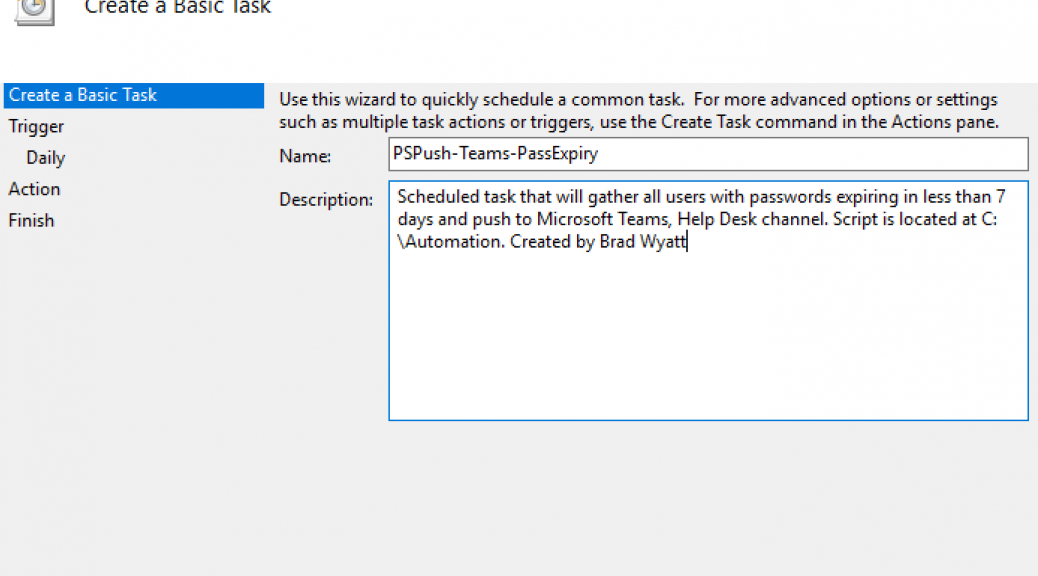Click Microsoft Teams text in the description

(x=602, y=219)
